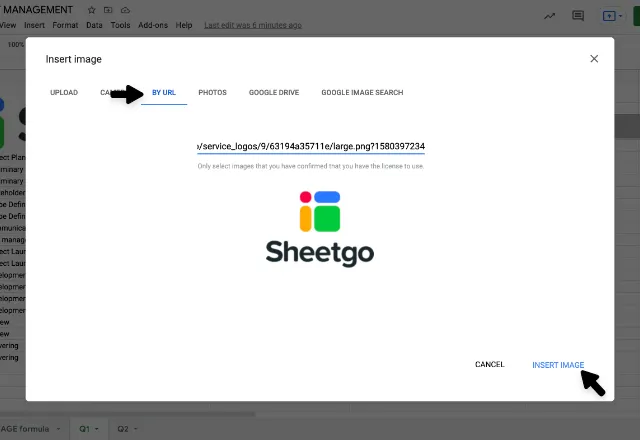The height and width of the screenshot is (440, 640).
Task: Switch to Google Drive tab
Action: 274,93
